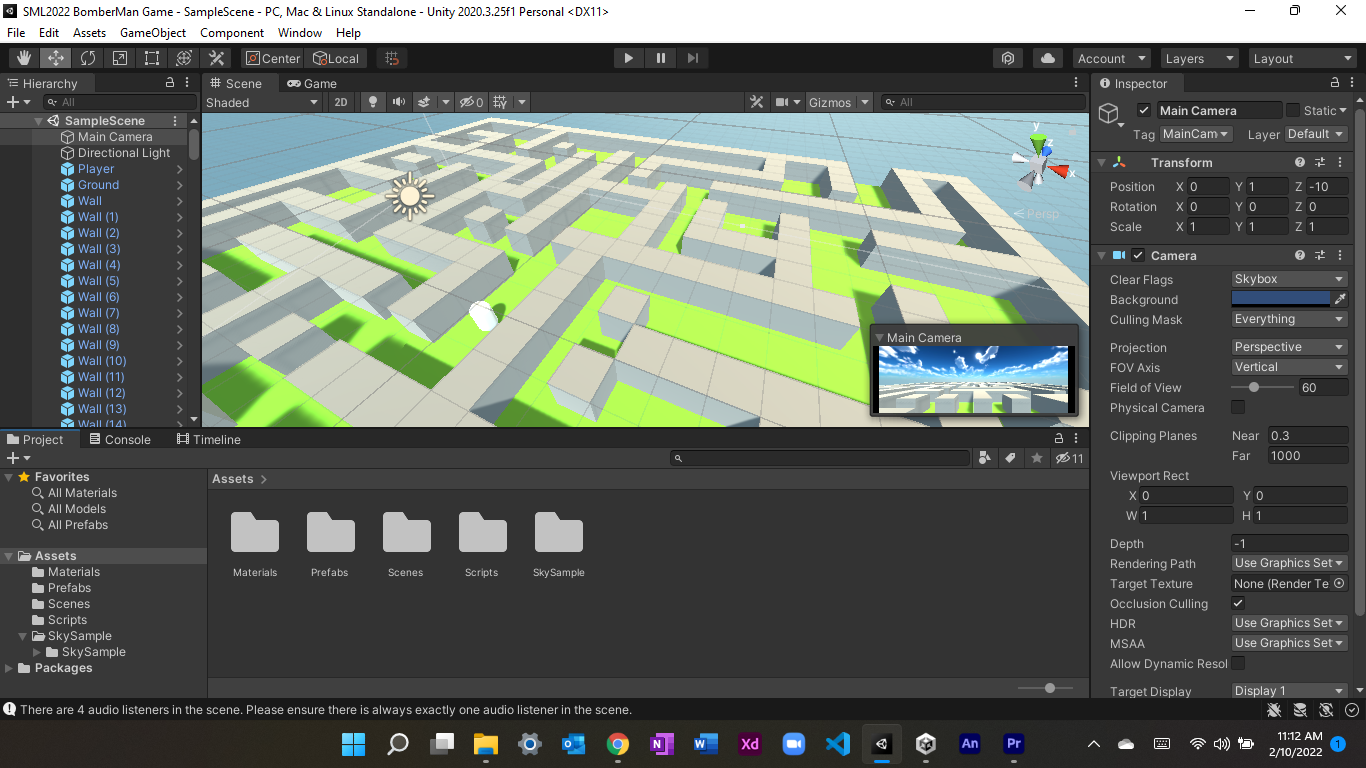Click the Project icon size slider
1366x768 pixels.
tap(1045, 688)
